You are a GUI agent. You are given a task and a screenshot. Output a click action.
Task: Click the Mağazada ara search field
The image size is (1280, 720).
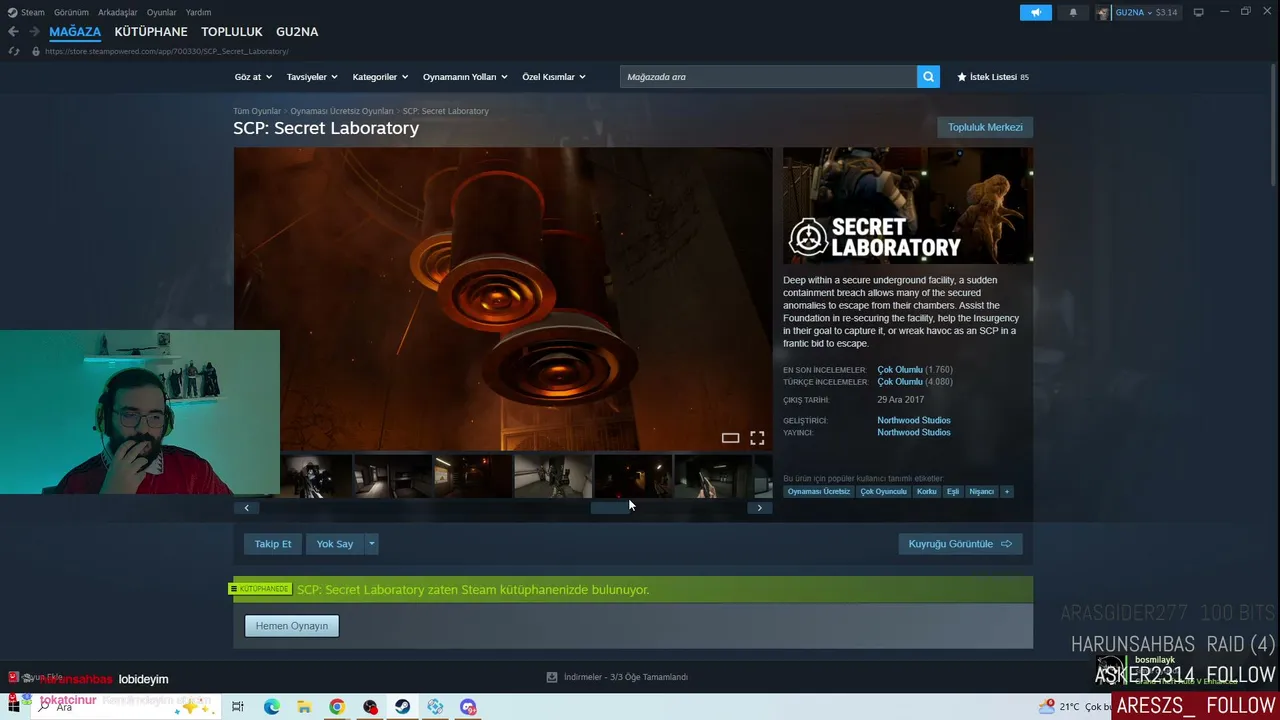click(768, 77)
